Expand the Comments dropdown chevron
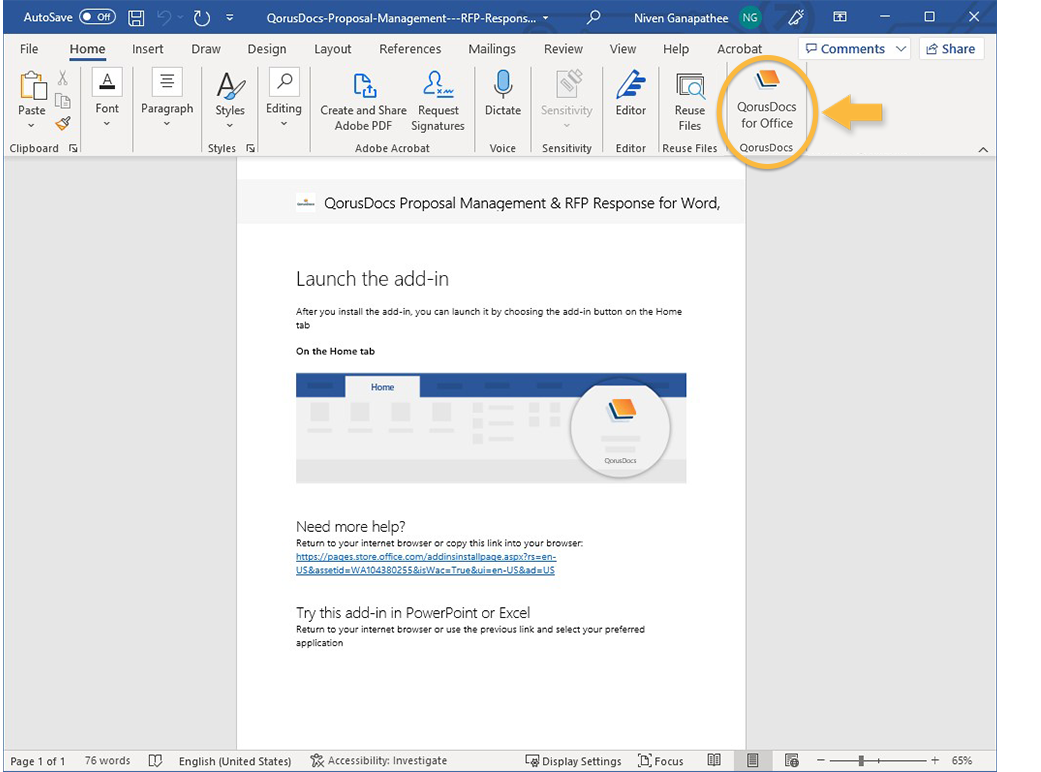 pos(901,48)
